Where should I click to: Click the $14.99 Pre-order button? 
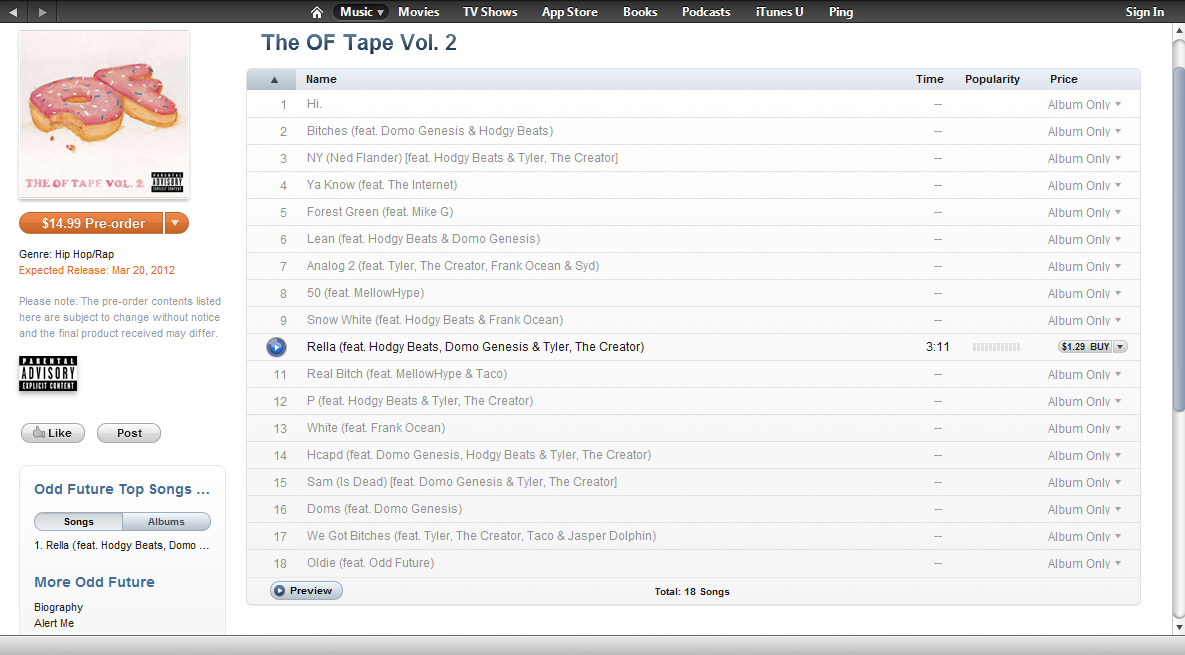click(91, 223)
